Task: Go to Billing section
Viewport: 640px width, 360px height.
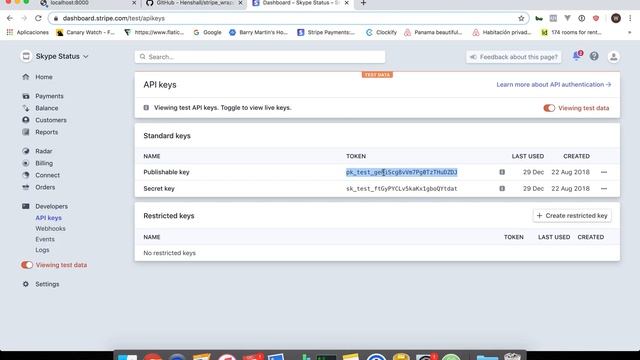Action: pyautogui.click(x=44, y=163)
